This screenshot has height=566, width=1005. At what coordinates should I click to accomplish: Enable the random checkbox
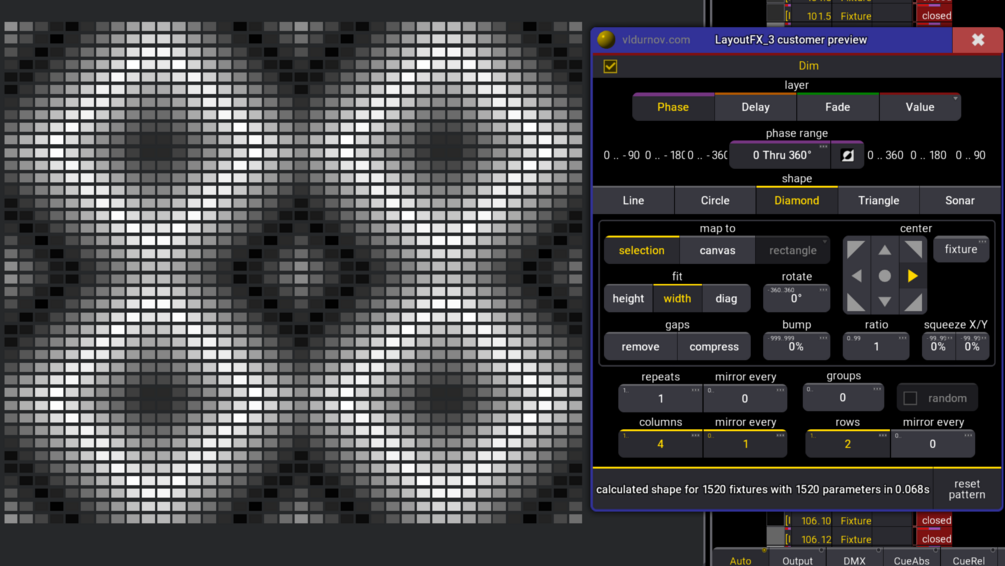click(x=910, y=398)
